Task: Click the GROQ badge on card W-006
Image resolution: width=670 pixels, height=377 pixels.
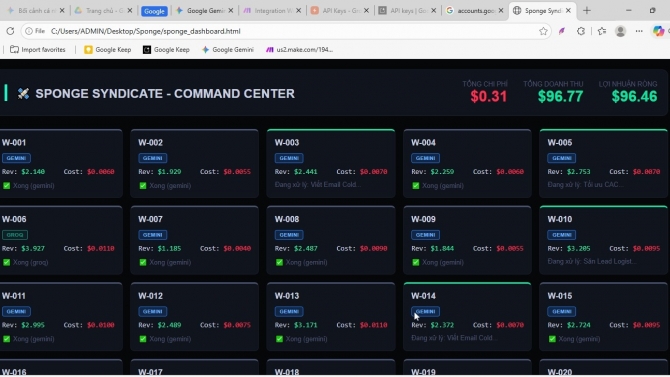Action: (x=15, y=235)
